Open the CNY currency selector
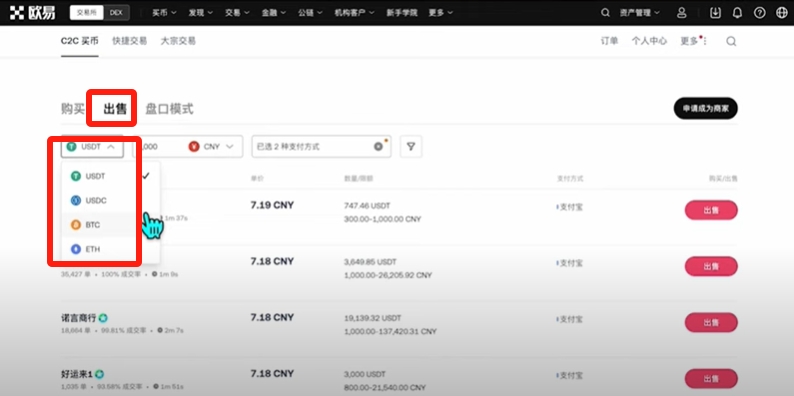Image resolution: width=794 pixels, height=396 pixels. tap(212, 146)
